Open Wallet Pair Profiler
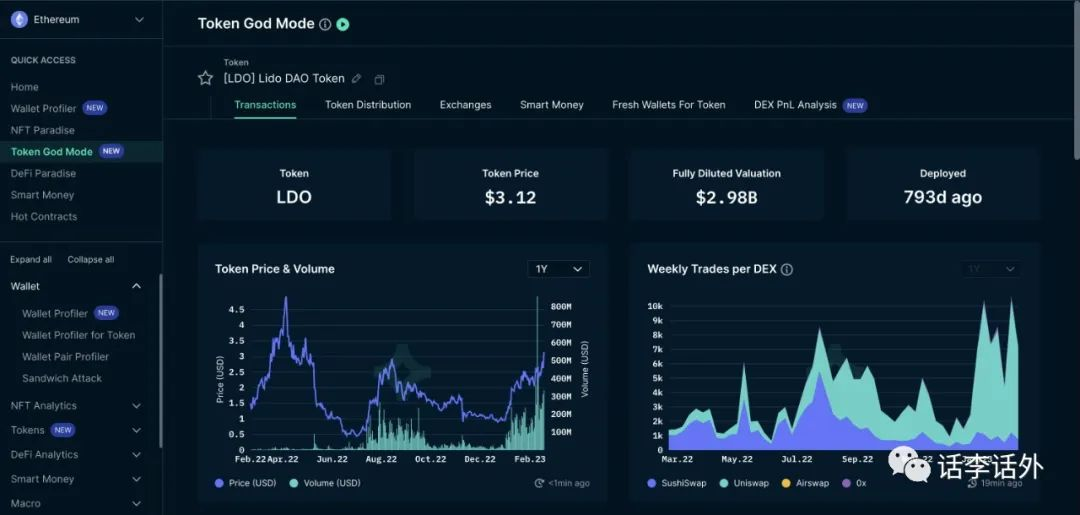The height and width of the screenshot is (515, 1080). point(65,357)
